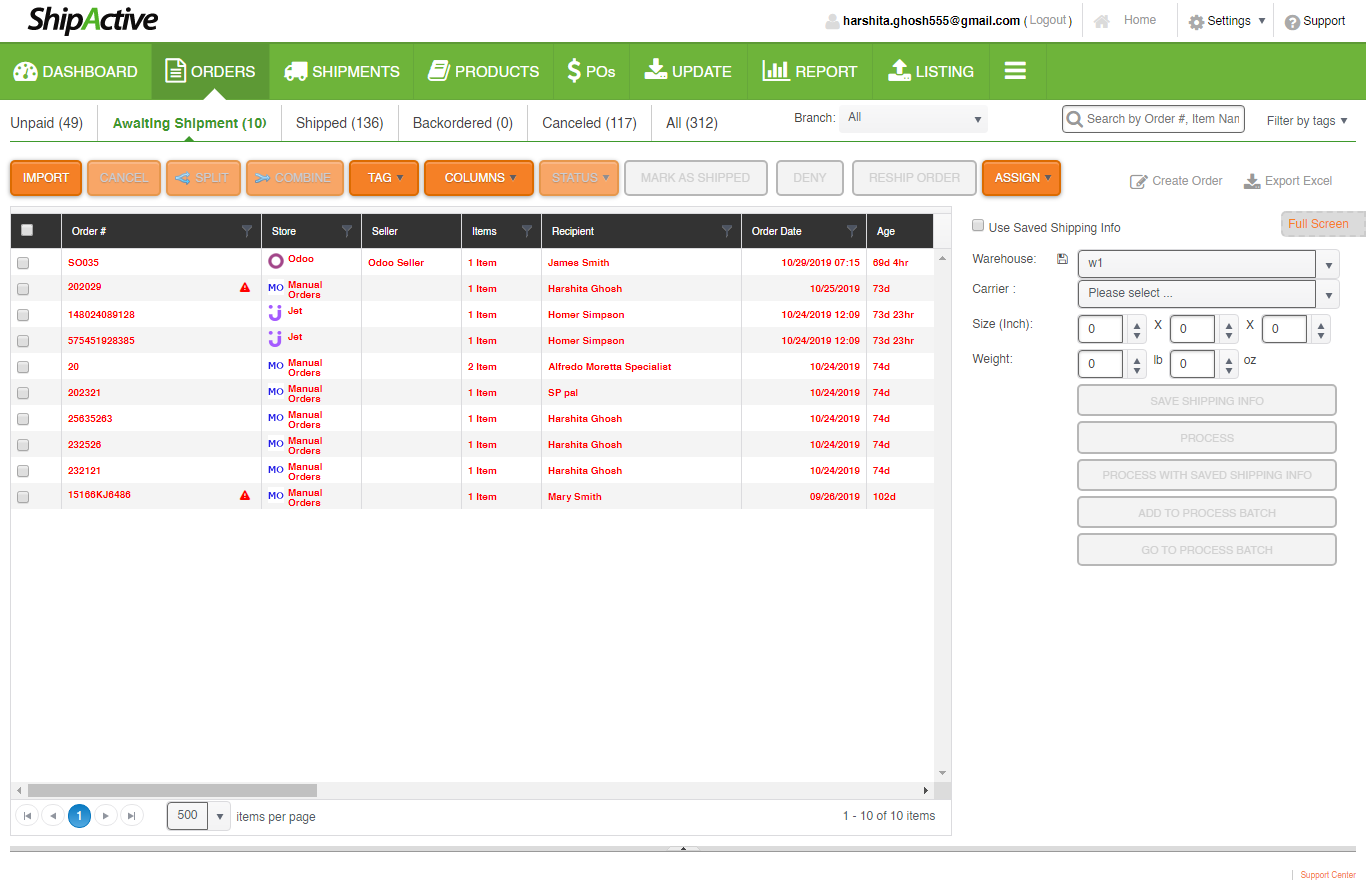Image resolution: width=1367 pixels, height=892 pixels.
Task: Click the horizontal scrollbar under the orders grid
Action: [172, 790]
